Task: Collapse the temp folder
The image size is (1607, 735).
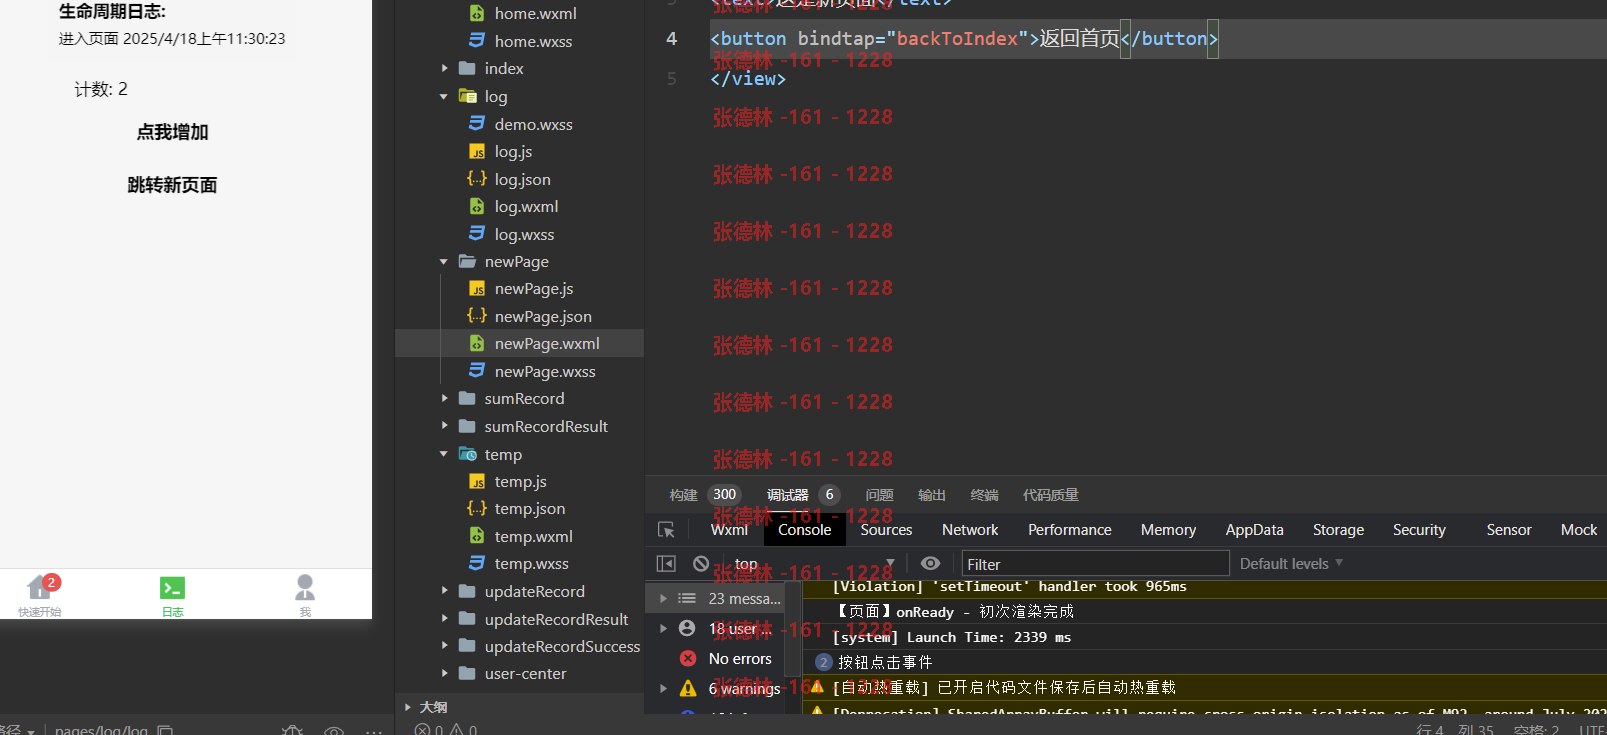Action: 444,454
